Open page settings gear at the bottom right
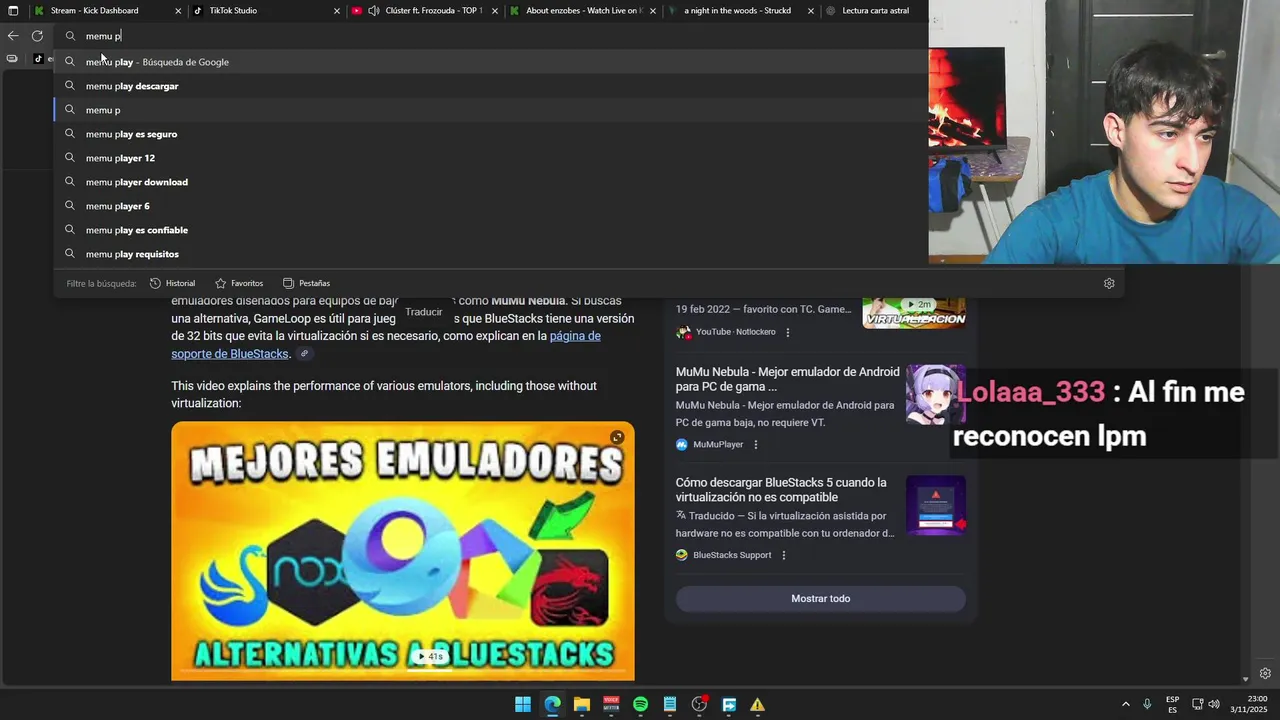The image size is (1280, 720). 1265,673
